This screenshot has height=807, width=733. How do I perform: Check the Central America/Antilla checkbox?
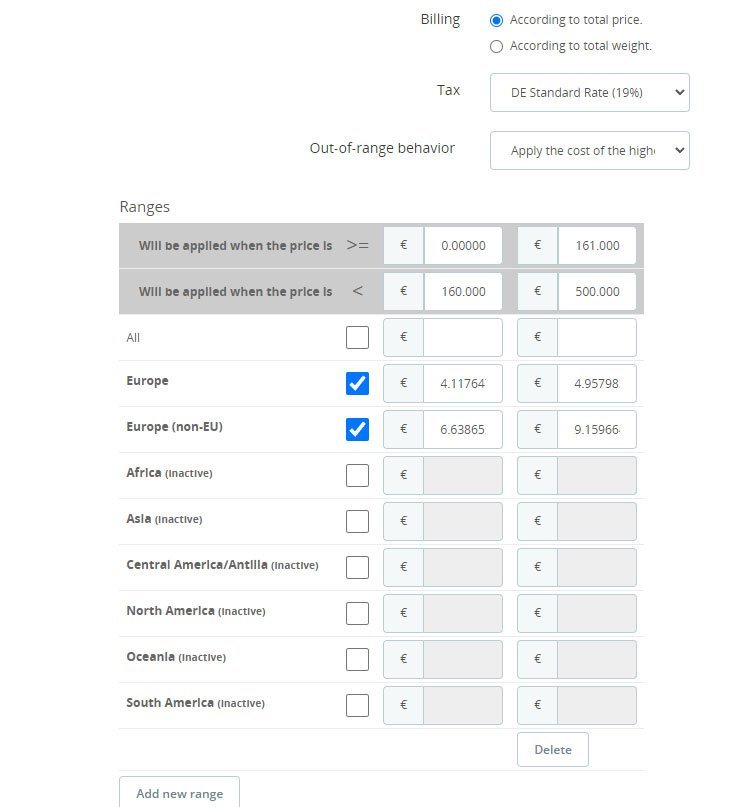[x=357, y=567]
